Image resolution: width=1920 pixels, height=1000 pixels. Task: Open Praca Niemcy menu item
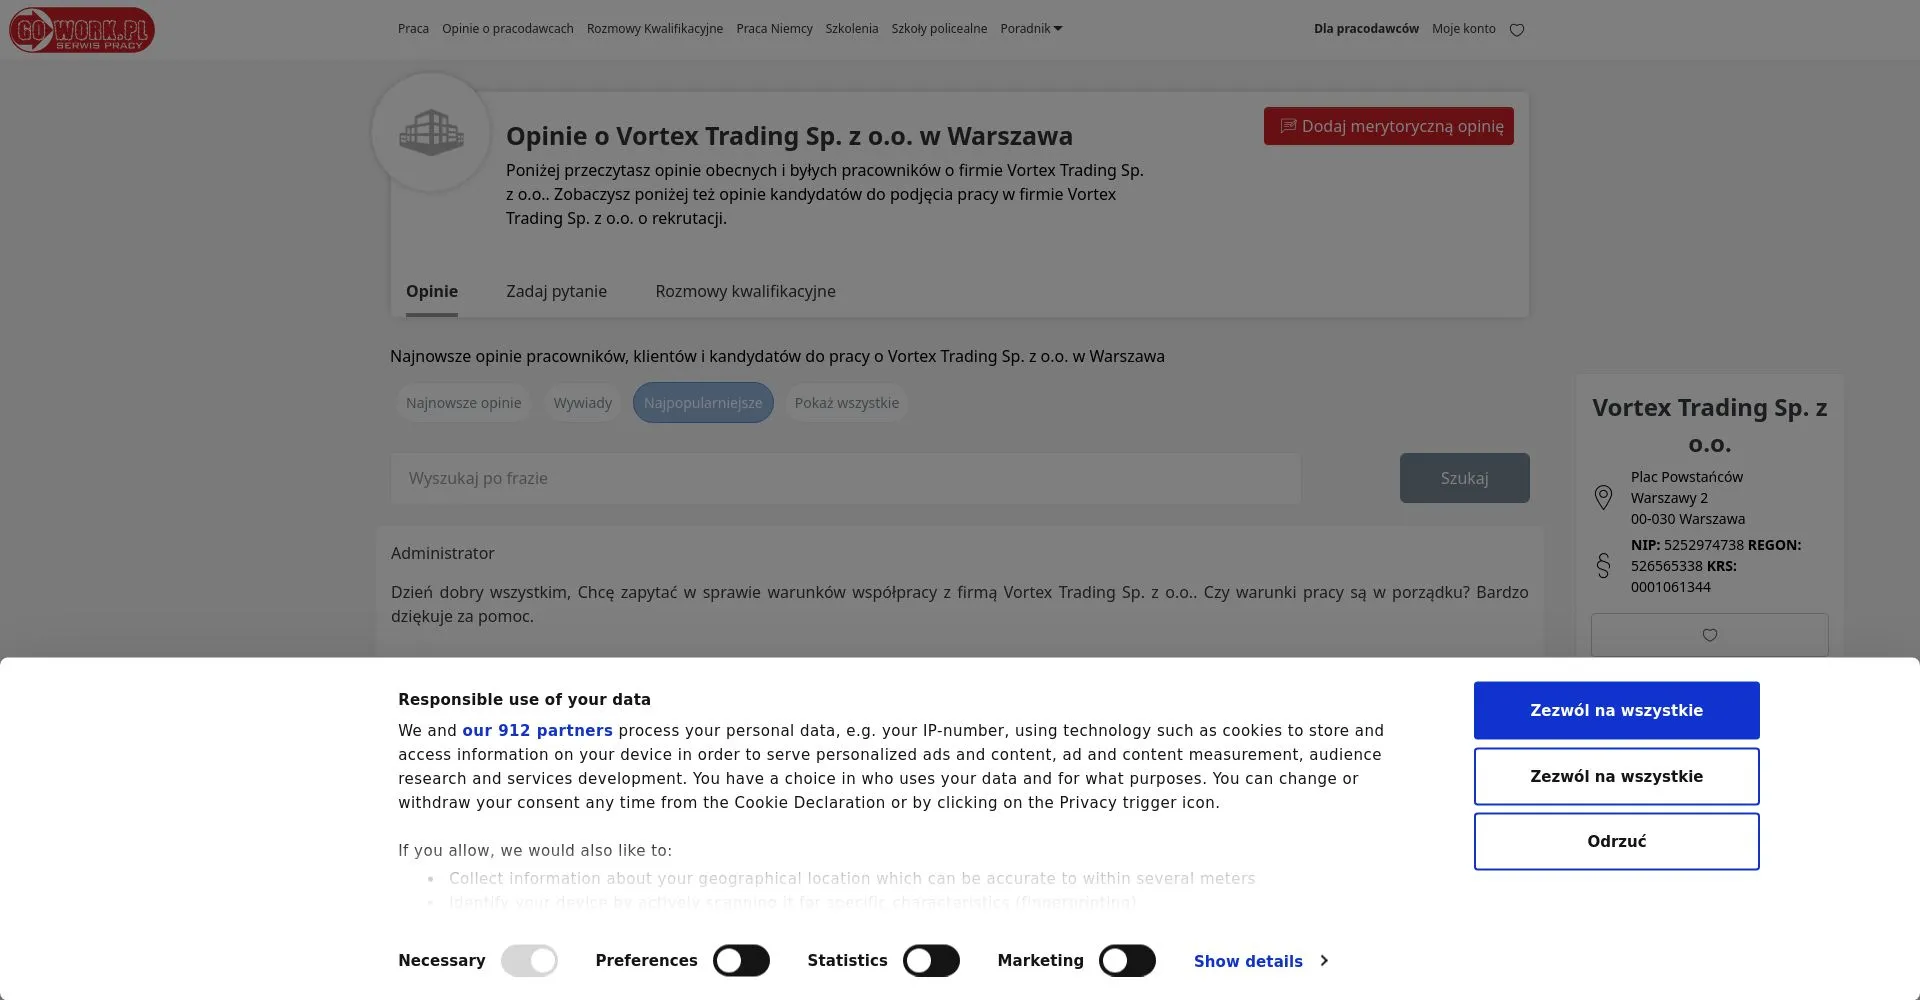tap(774, 29)
